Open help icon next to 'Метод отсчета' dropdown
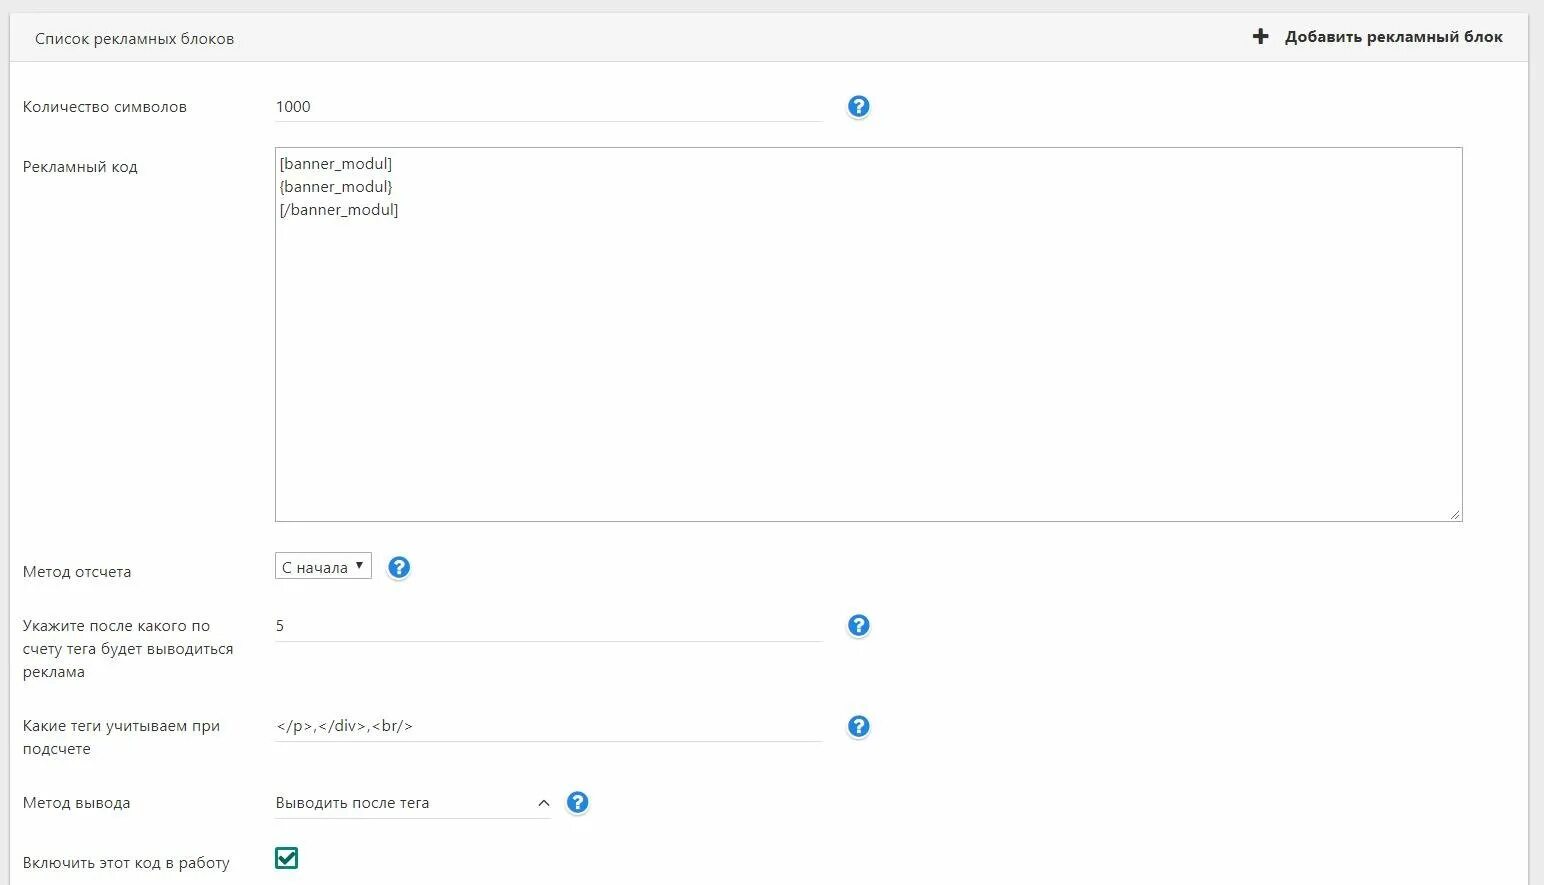1544x885 pixels. 398,567
